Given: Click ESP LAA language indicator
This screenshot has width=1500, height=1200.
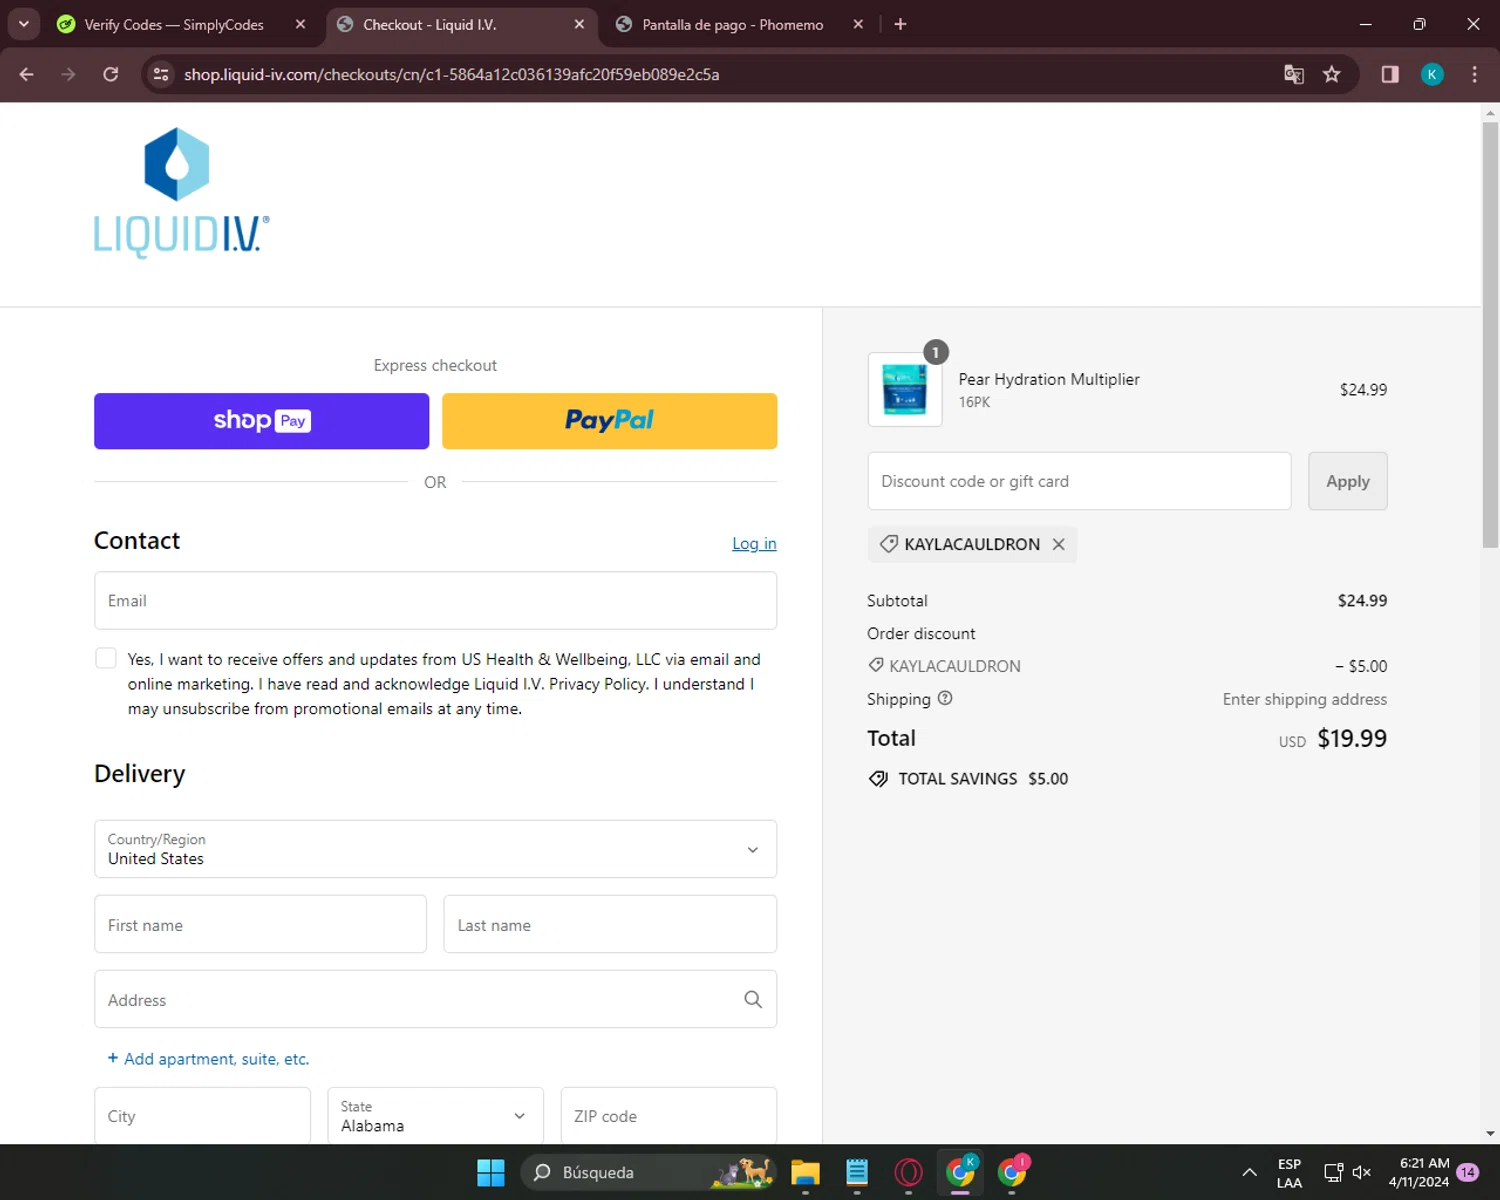Looking at the screenshot, I should click(x=1289, y=1172).
